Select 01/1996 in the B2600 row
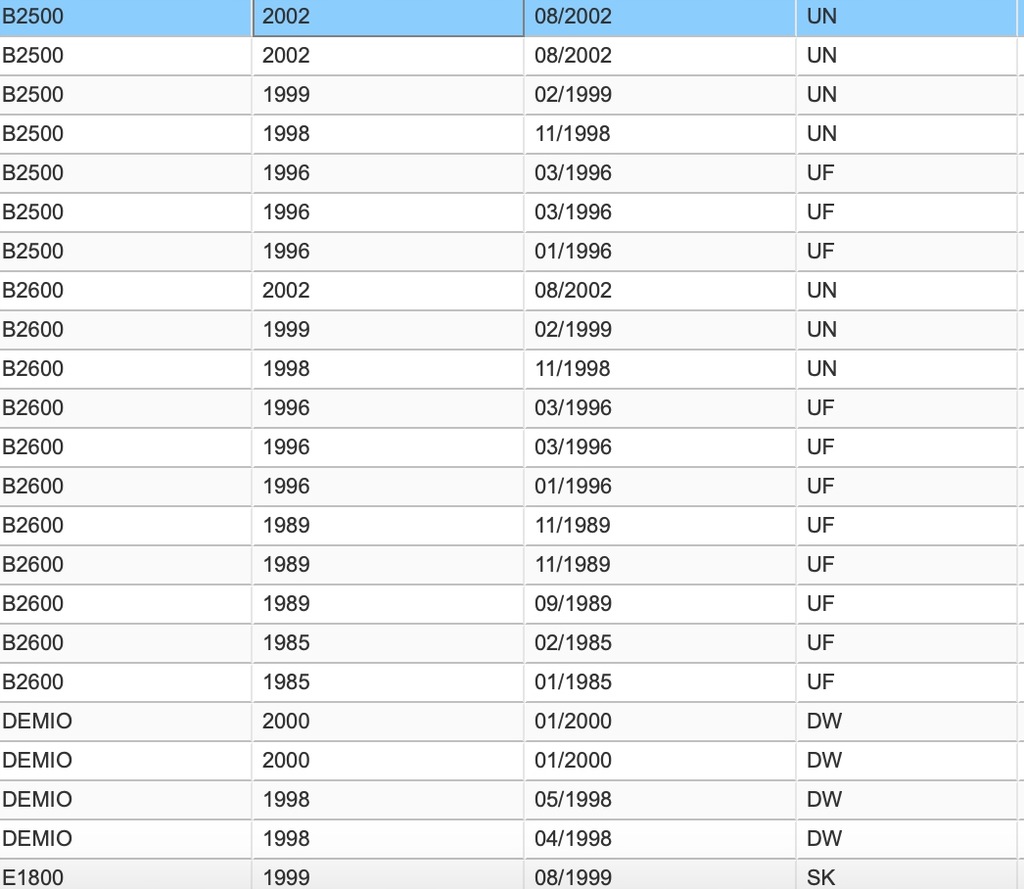1024x889 pixels. (660, 487)
